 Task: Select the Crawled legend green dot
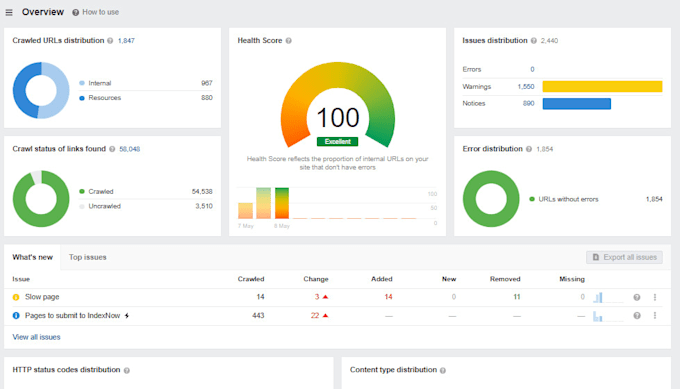click(82, 192)
